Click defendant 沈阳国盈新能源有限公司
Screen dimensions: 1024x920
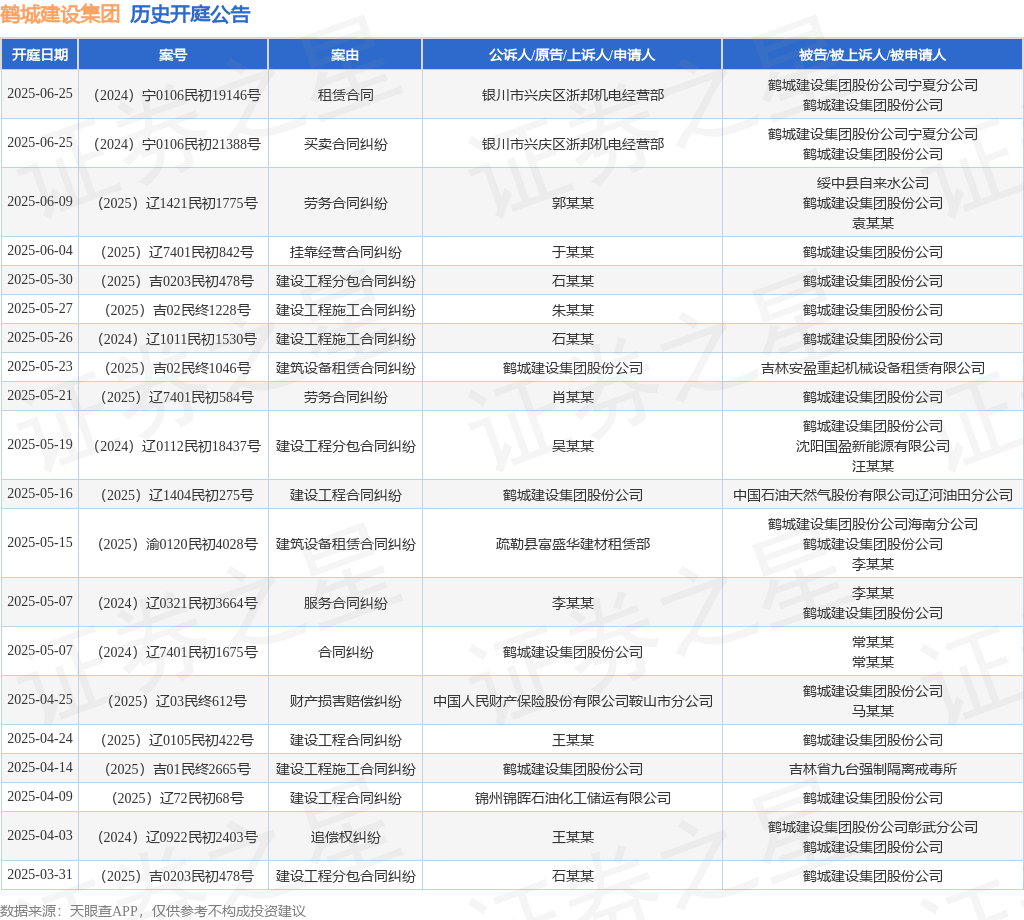(x=872, y=446)
